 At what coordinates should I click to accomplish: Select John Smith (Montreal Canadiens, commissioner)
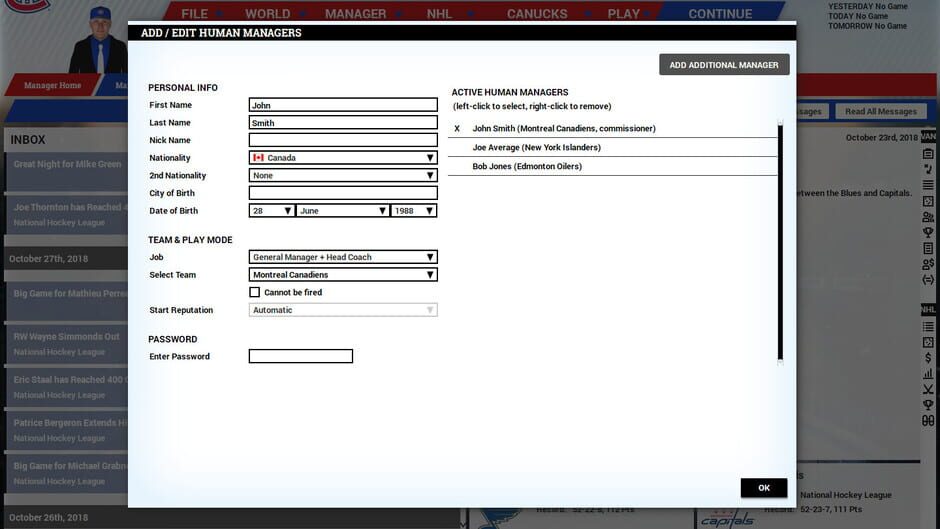(x=612, y=128)
